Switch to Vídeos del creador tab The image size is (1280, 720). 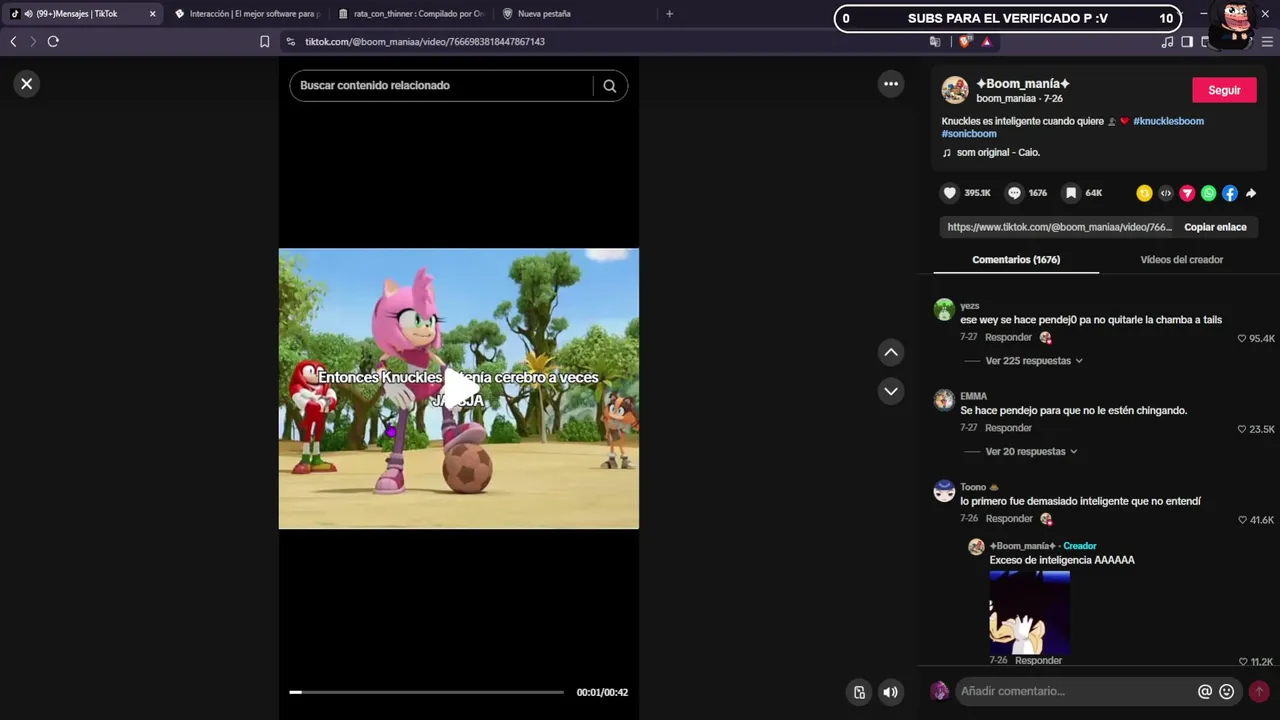click(1182, 260)
